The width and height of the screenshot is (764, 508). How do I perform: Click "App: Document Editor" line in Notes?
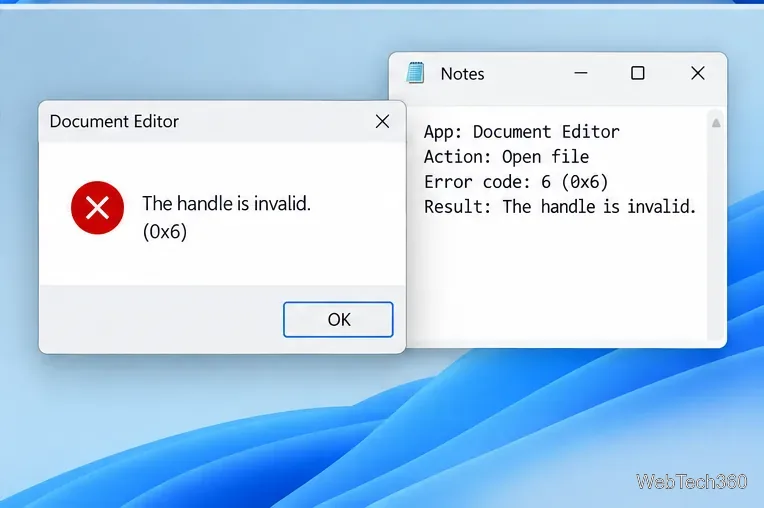tap(521, 132)
